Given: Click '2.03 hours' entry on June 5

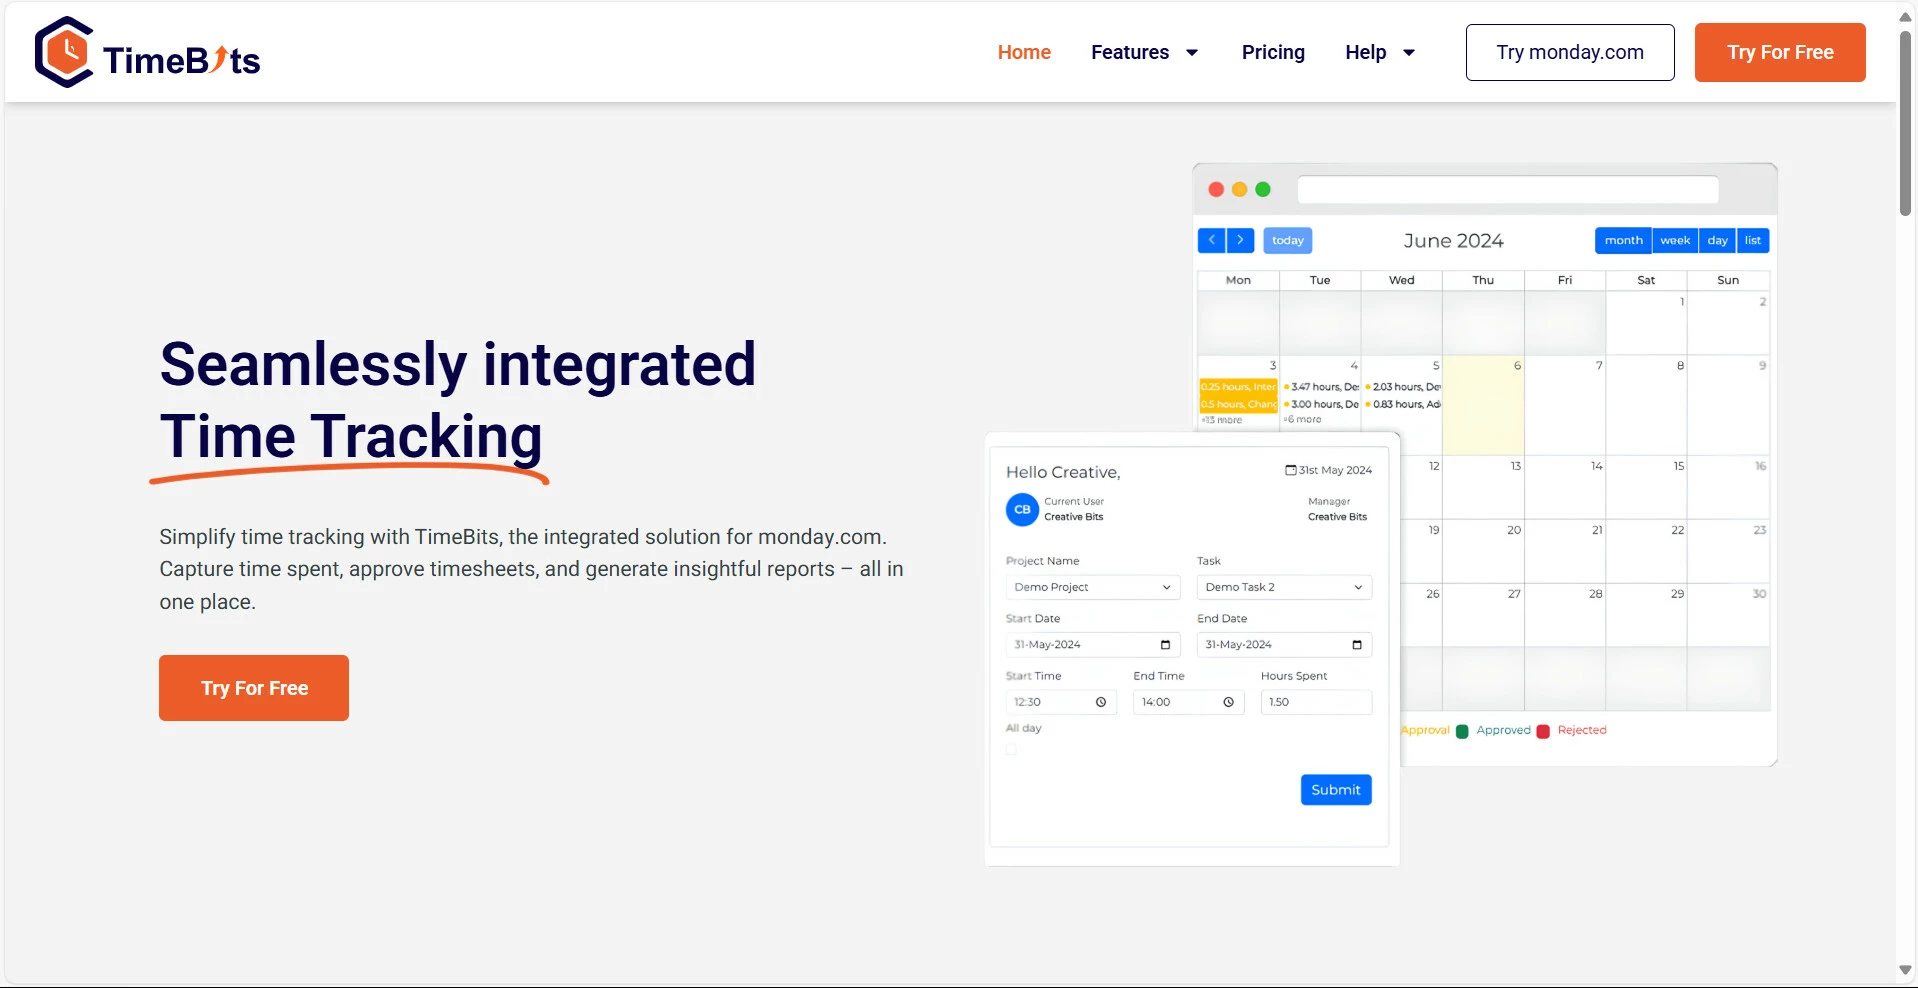Looking at the screenshot, I should point(1403,387).
